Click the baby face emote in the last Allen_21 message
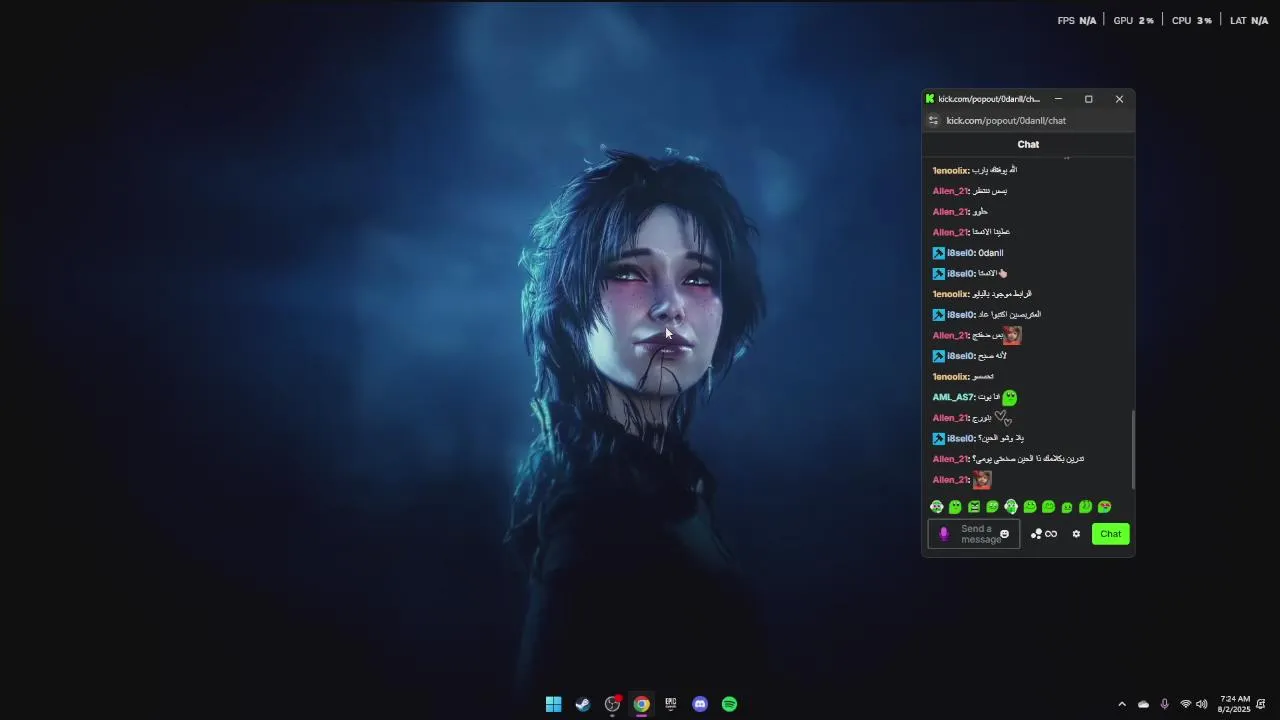This screenshot has width=1280, height=720. click(x=982, y=480)
